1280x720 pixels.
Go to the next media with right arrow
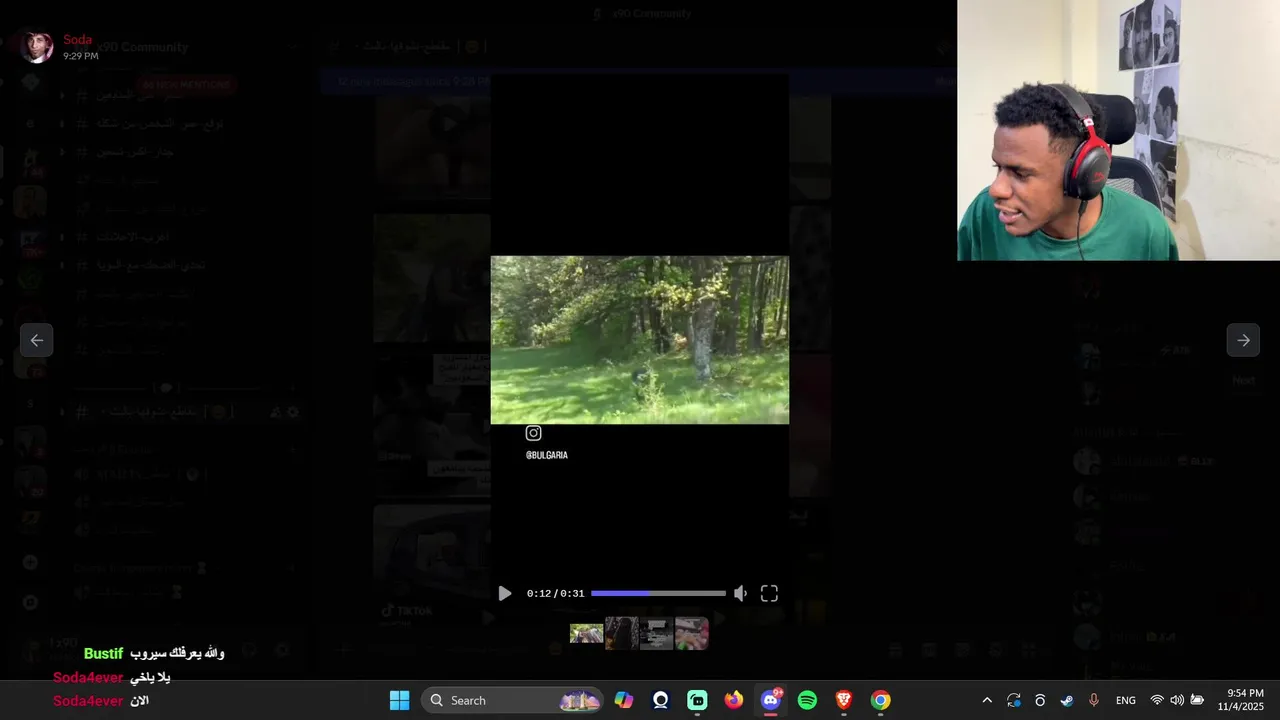pos(1243,340)
